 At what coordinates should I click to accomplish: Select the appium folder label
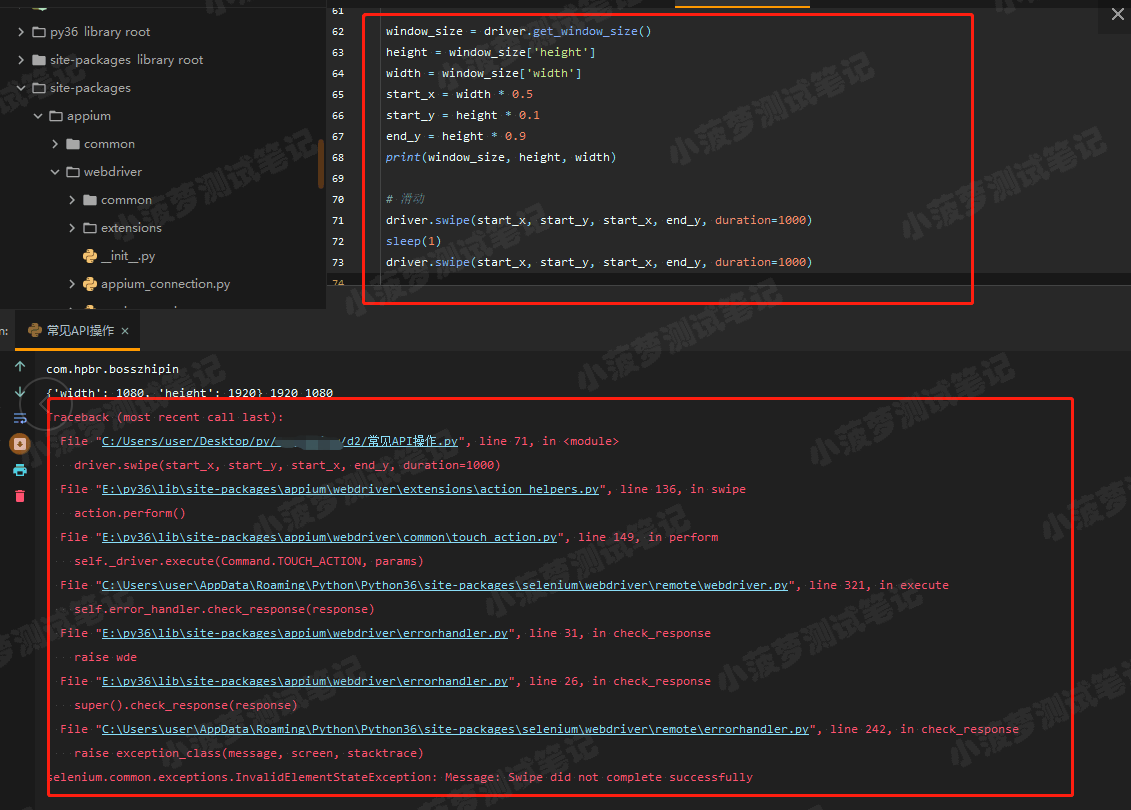pyautogui.click(x=89, y=116)
